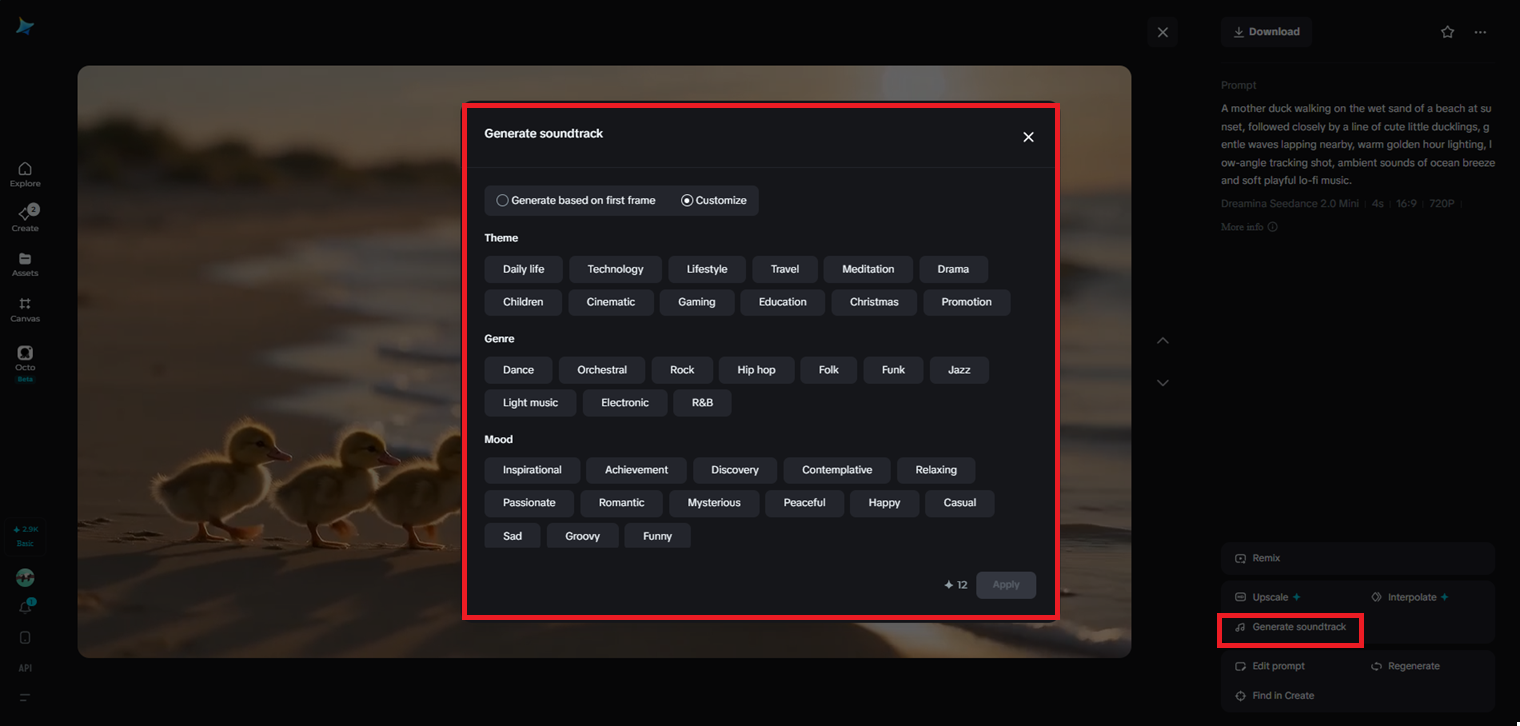Choose the Rock genre
Viewport: 1520px width, 726px height.
pos(682,370)
